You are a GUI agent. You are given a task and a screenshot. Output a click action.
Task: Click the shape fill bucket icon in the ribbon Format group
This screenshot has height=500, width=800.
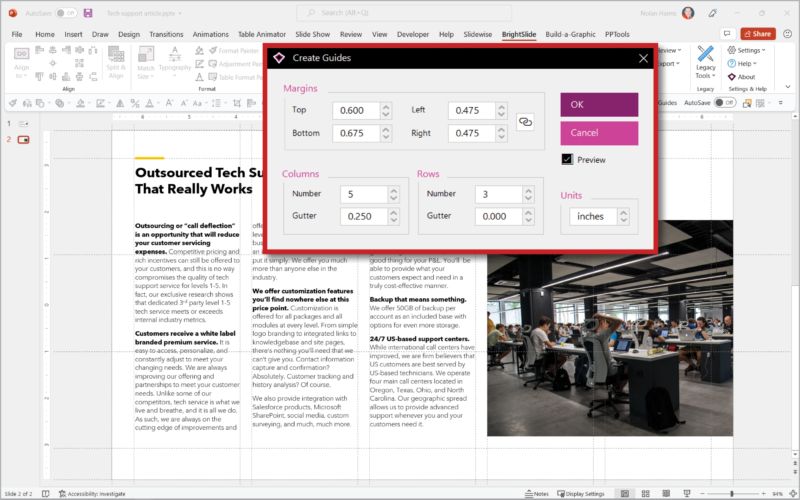pyautogui.click(x=199, y=50)
